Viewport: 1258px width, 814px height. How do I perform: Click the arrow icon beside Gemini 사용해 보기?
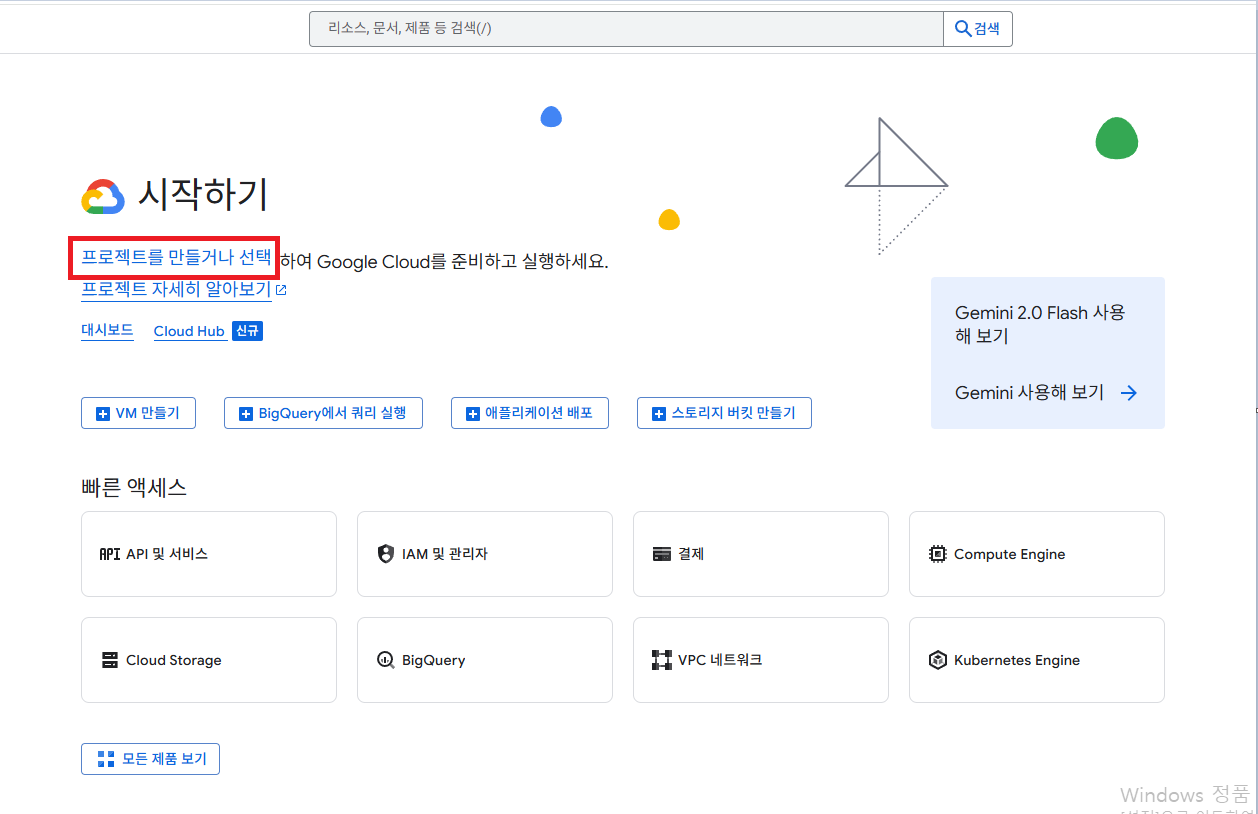[x=1129, y=393]
